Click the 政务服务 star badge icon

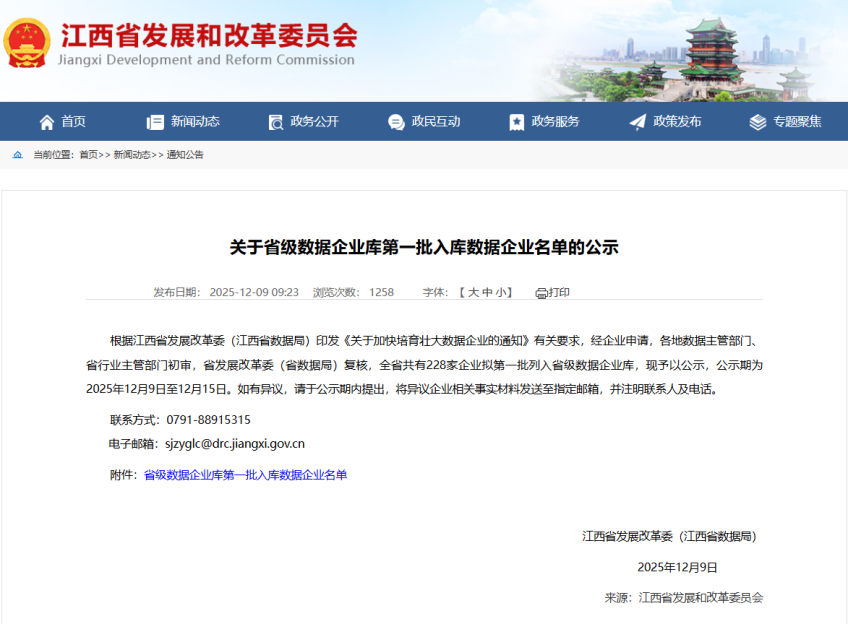[x=516, y=122]
